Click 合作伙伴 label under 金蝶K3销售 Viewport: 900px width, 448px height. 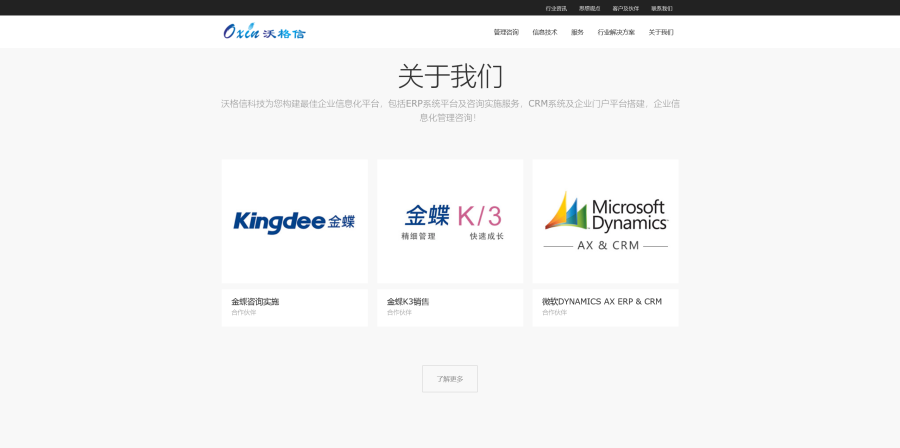coord(399,313)
